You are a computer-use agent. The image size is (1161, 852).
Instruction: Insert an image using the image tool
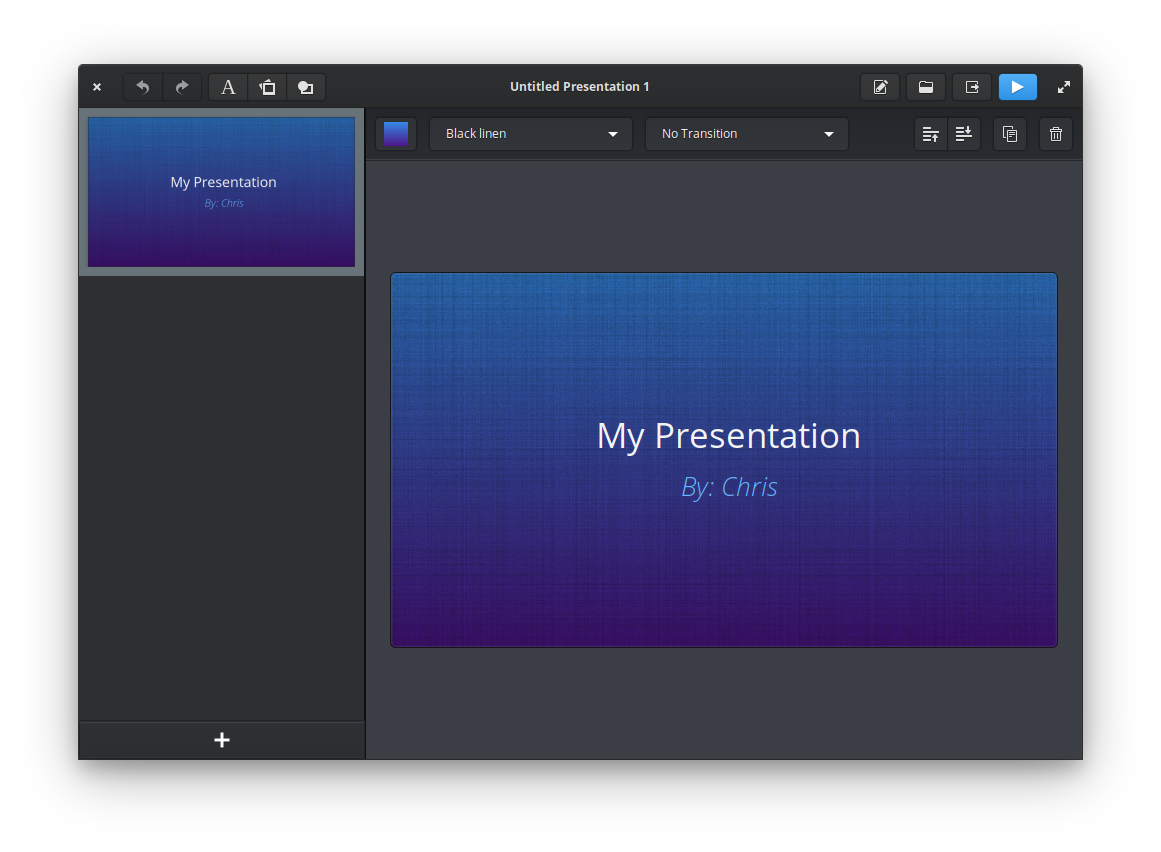coord(267,87)
